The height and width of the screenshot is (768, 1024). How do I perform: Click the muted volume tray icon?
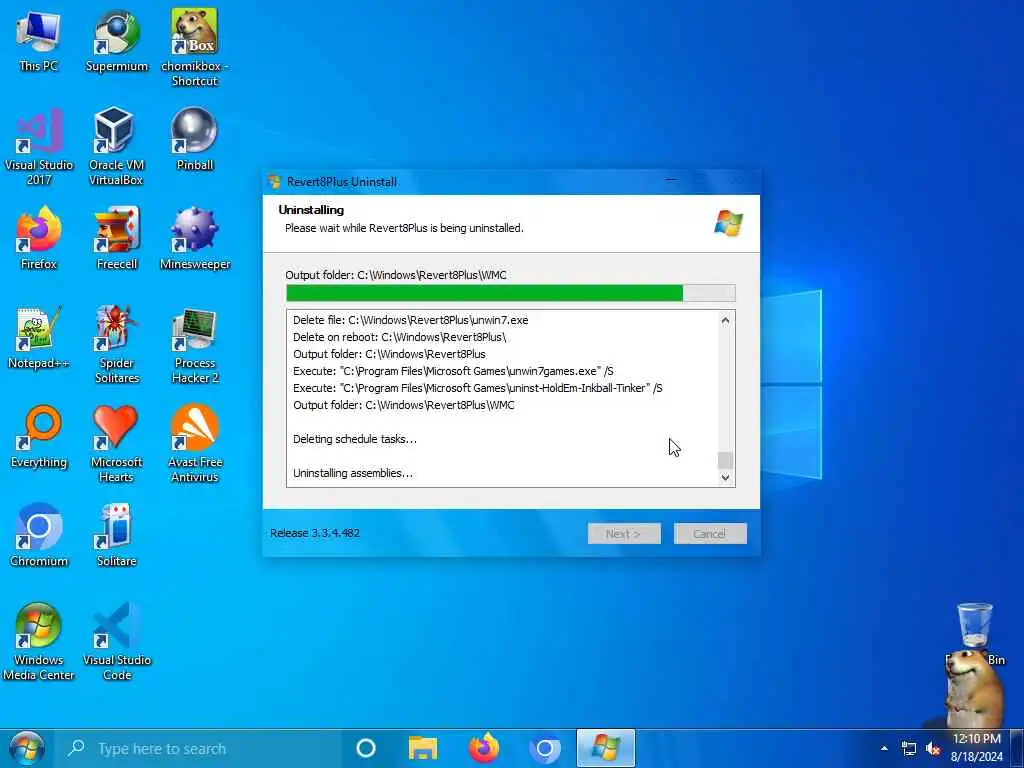click(933, 748)
